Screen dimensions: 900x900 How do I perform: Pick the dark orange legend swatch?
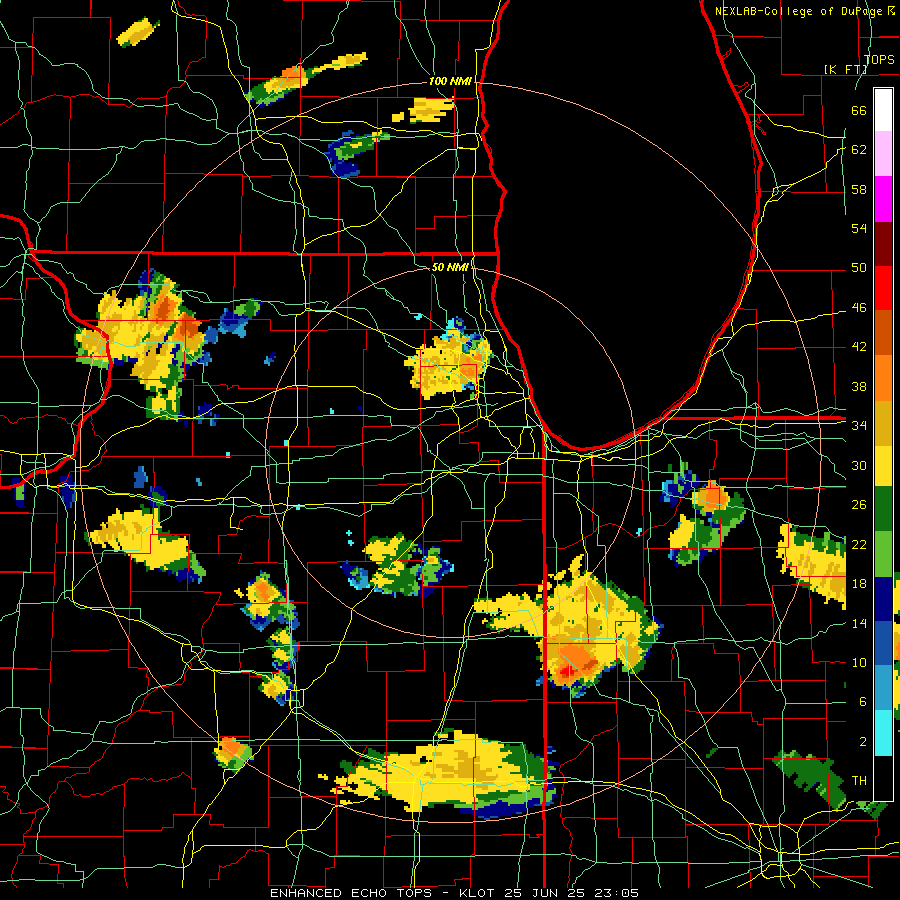click(883, 332)
